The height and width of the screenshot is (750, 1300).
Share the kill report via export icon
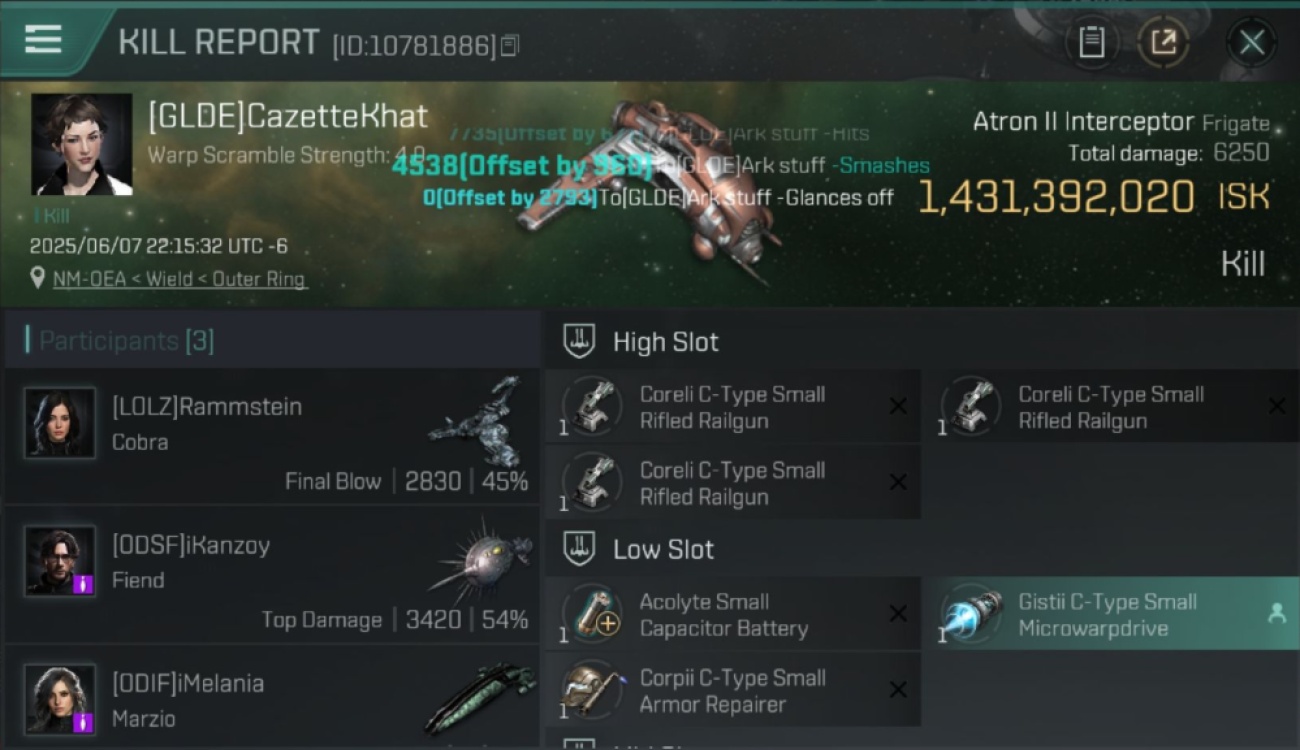1163,42
